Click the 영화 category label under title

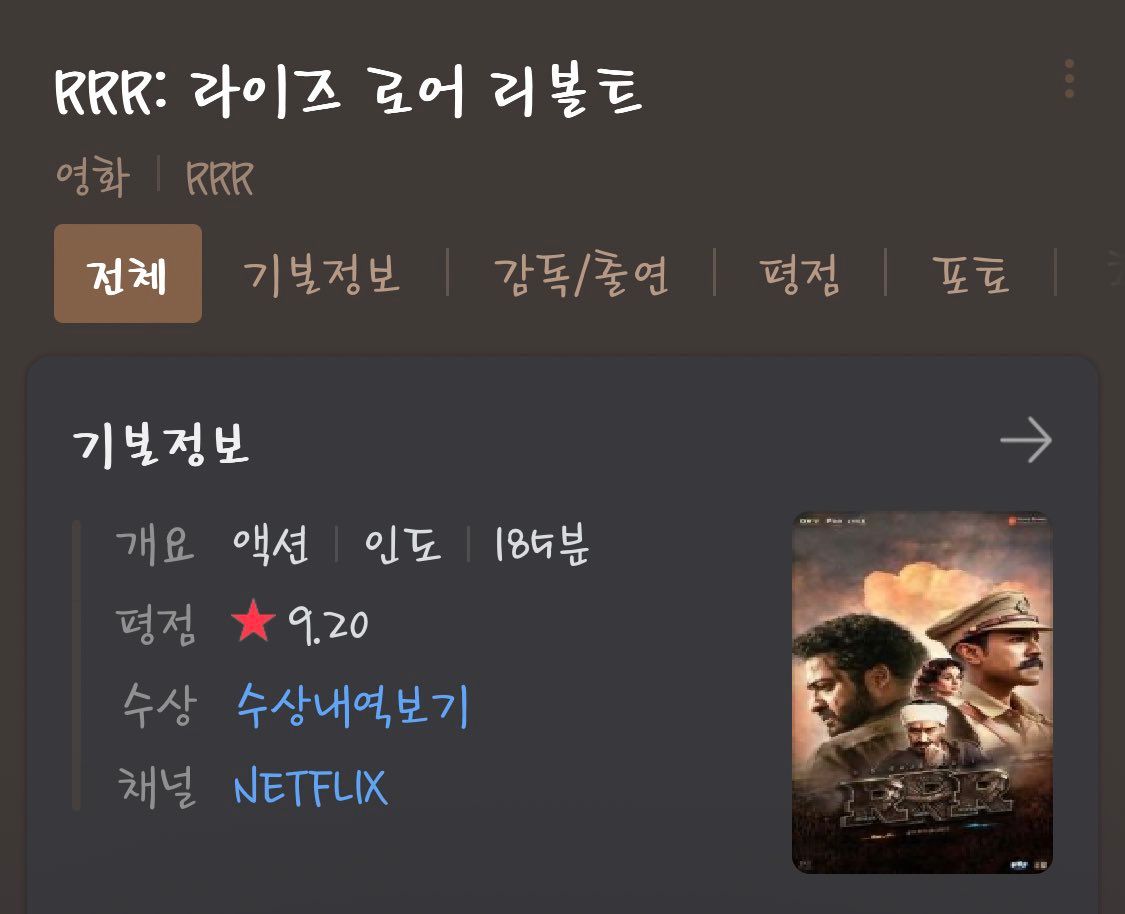coord(93,176)
